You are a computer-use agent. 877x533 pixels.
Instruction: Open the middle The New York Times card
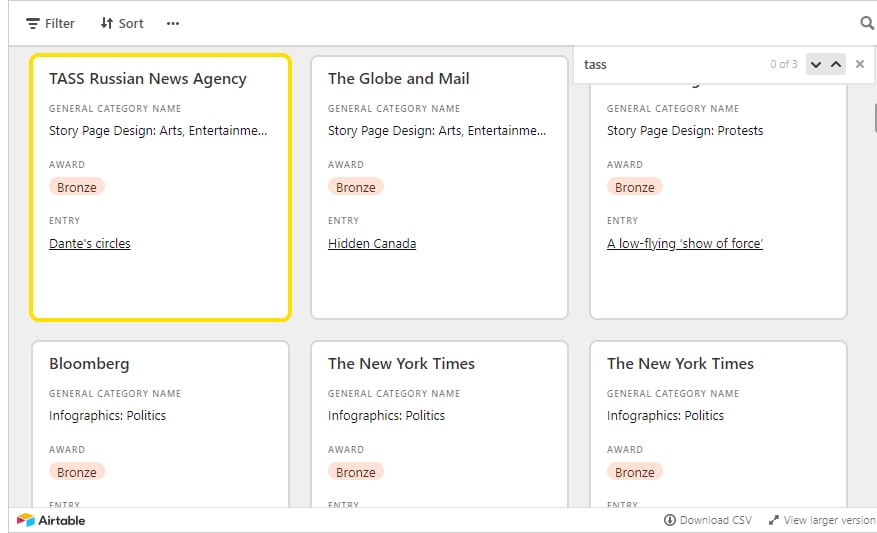[440, 425]
